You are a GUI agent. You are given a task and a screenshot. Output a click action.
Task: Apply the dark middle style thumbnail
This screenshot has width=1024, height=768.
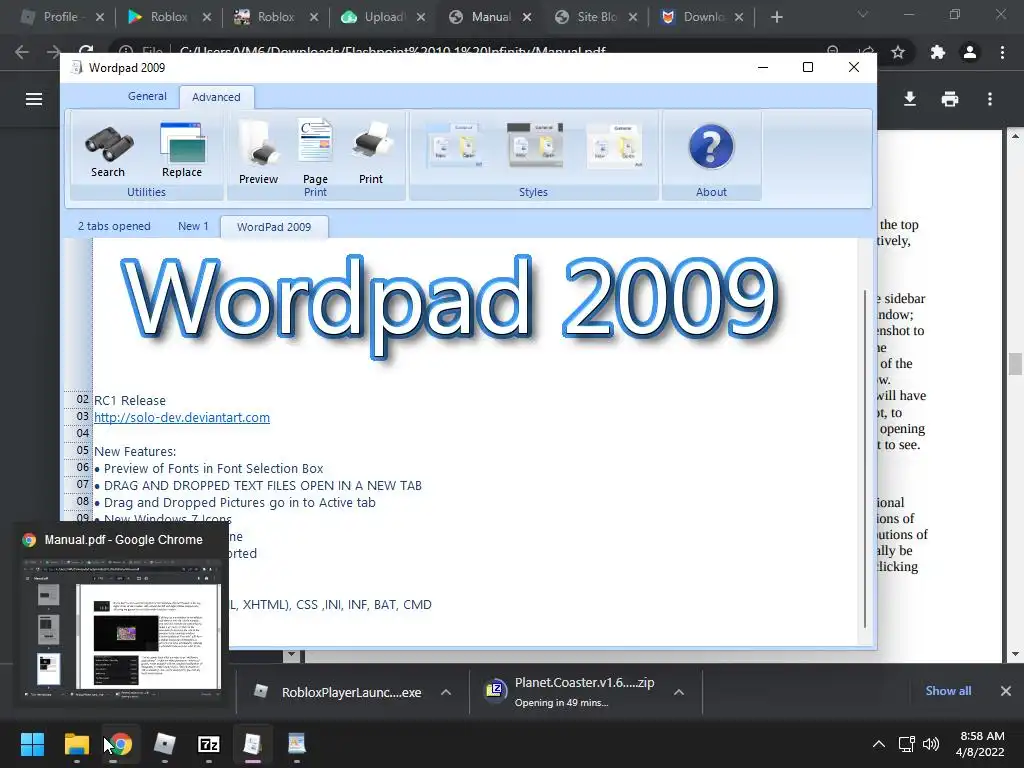point(535,145)
